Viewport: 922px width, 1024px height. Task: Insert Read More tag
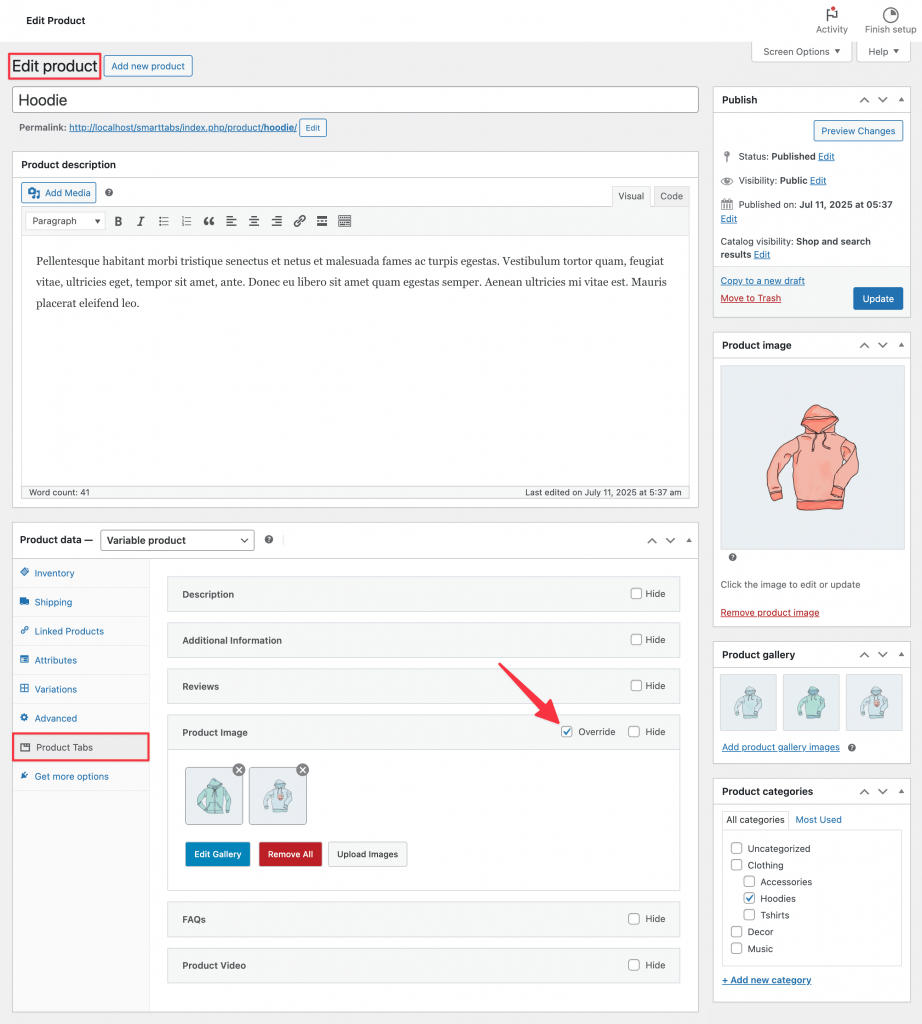click(x=322, y=221)
